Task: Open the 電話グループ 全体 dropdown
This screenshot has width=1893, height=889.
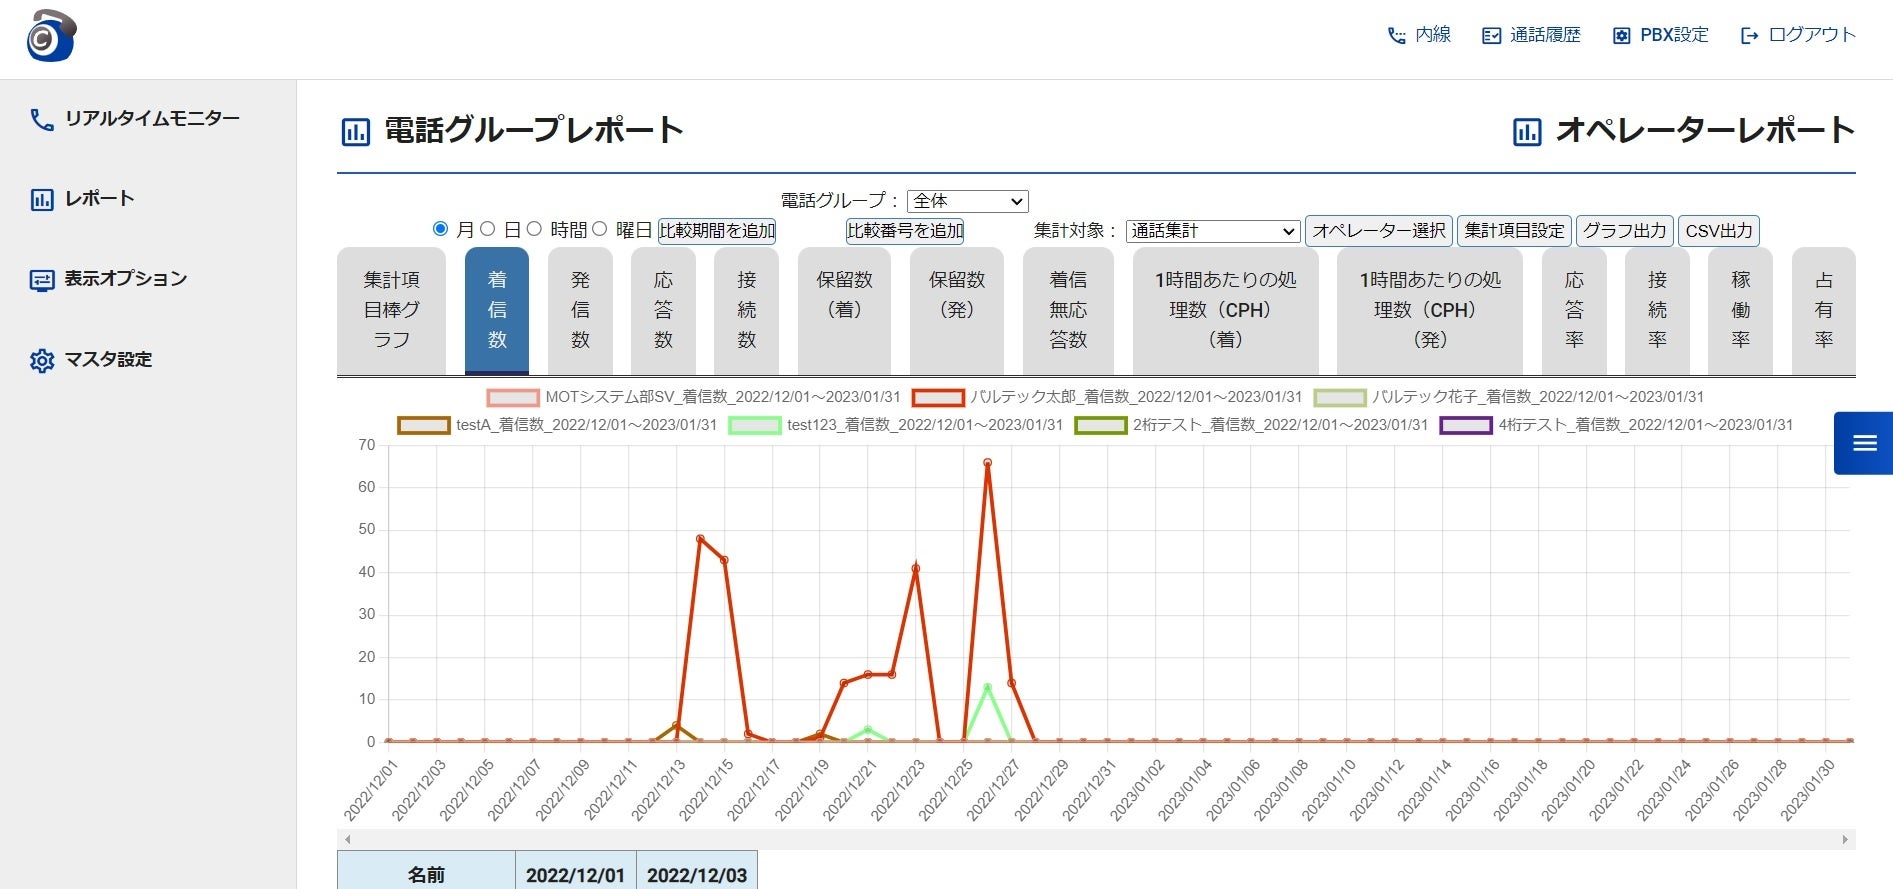Action: [967, 201]
